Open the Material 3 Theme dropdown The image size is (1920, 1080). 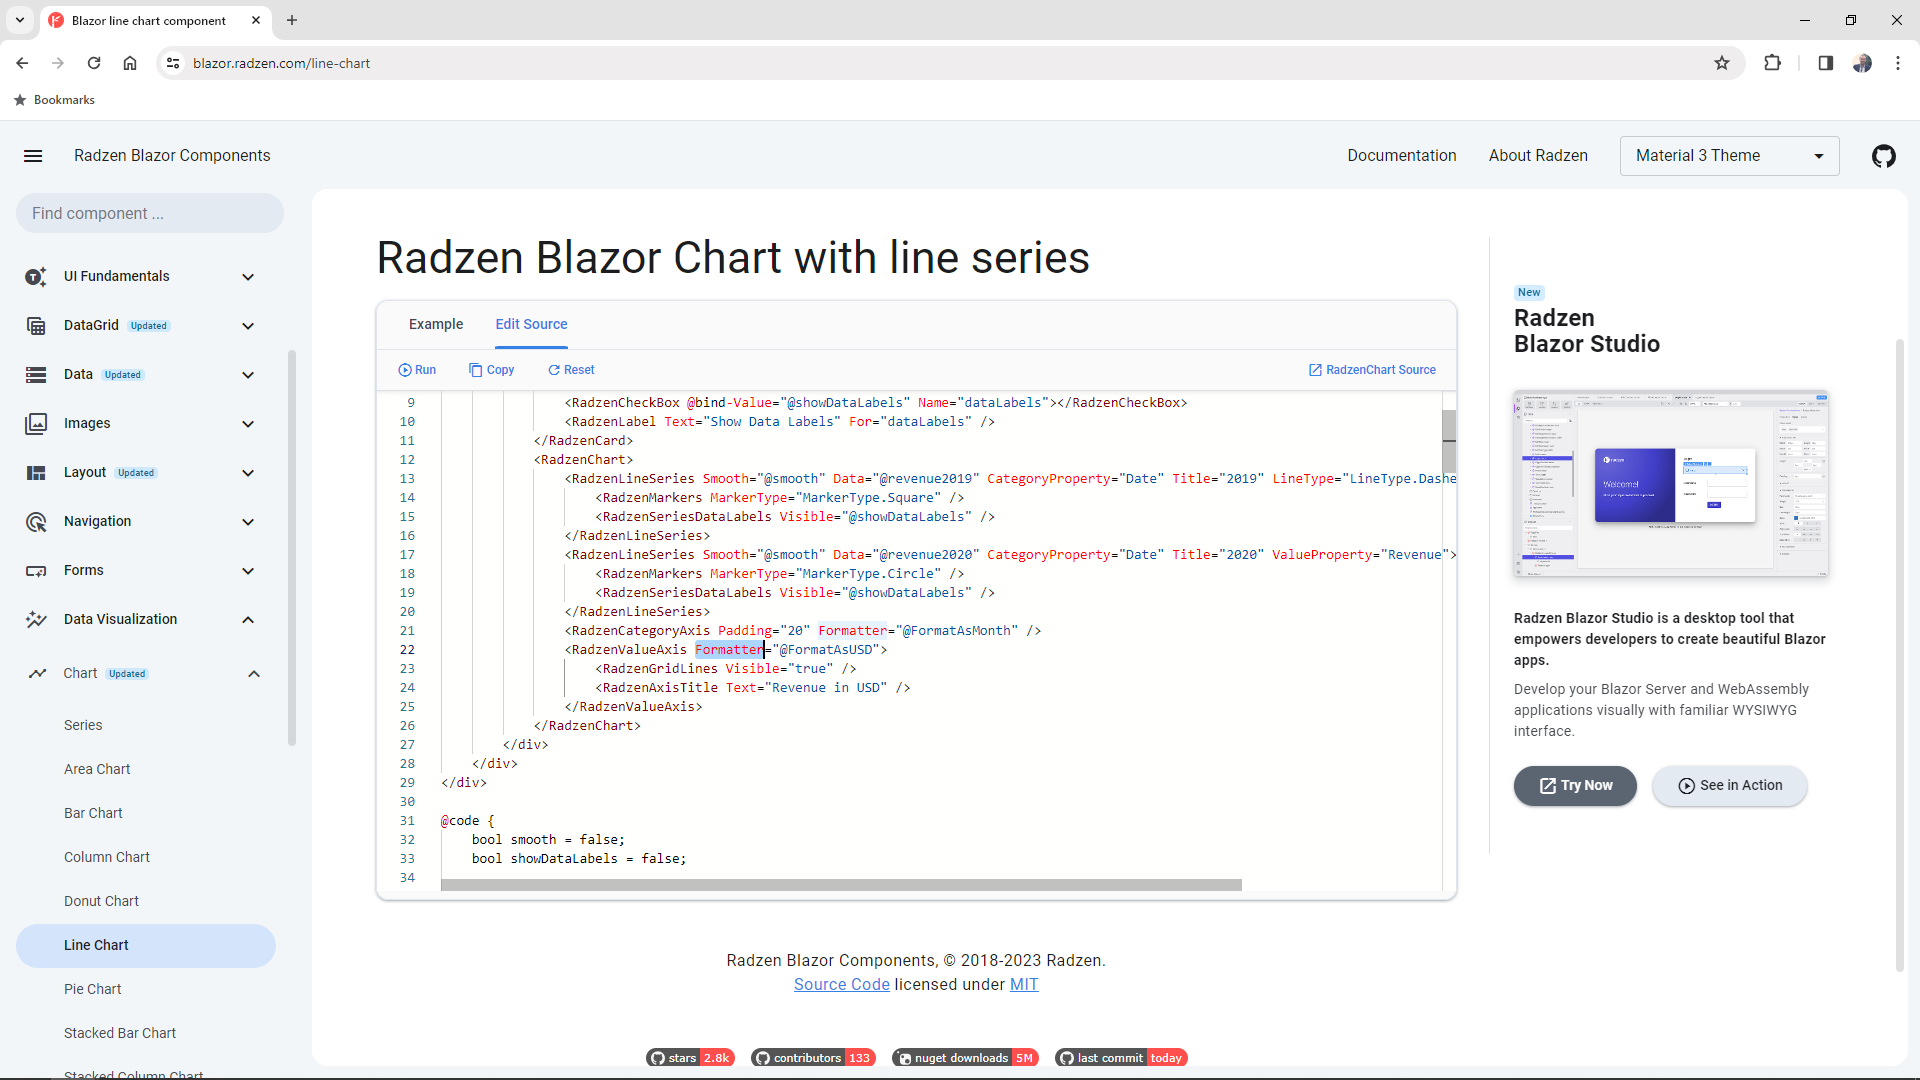click(1729, 156)
